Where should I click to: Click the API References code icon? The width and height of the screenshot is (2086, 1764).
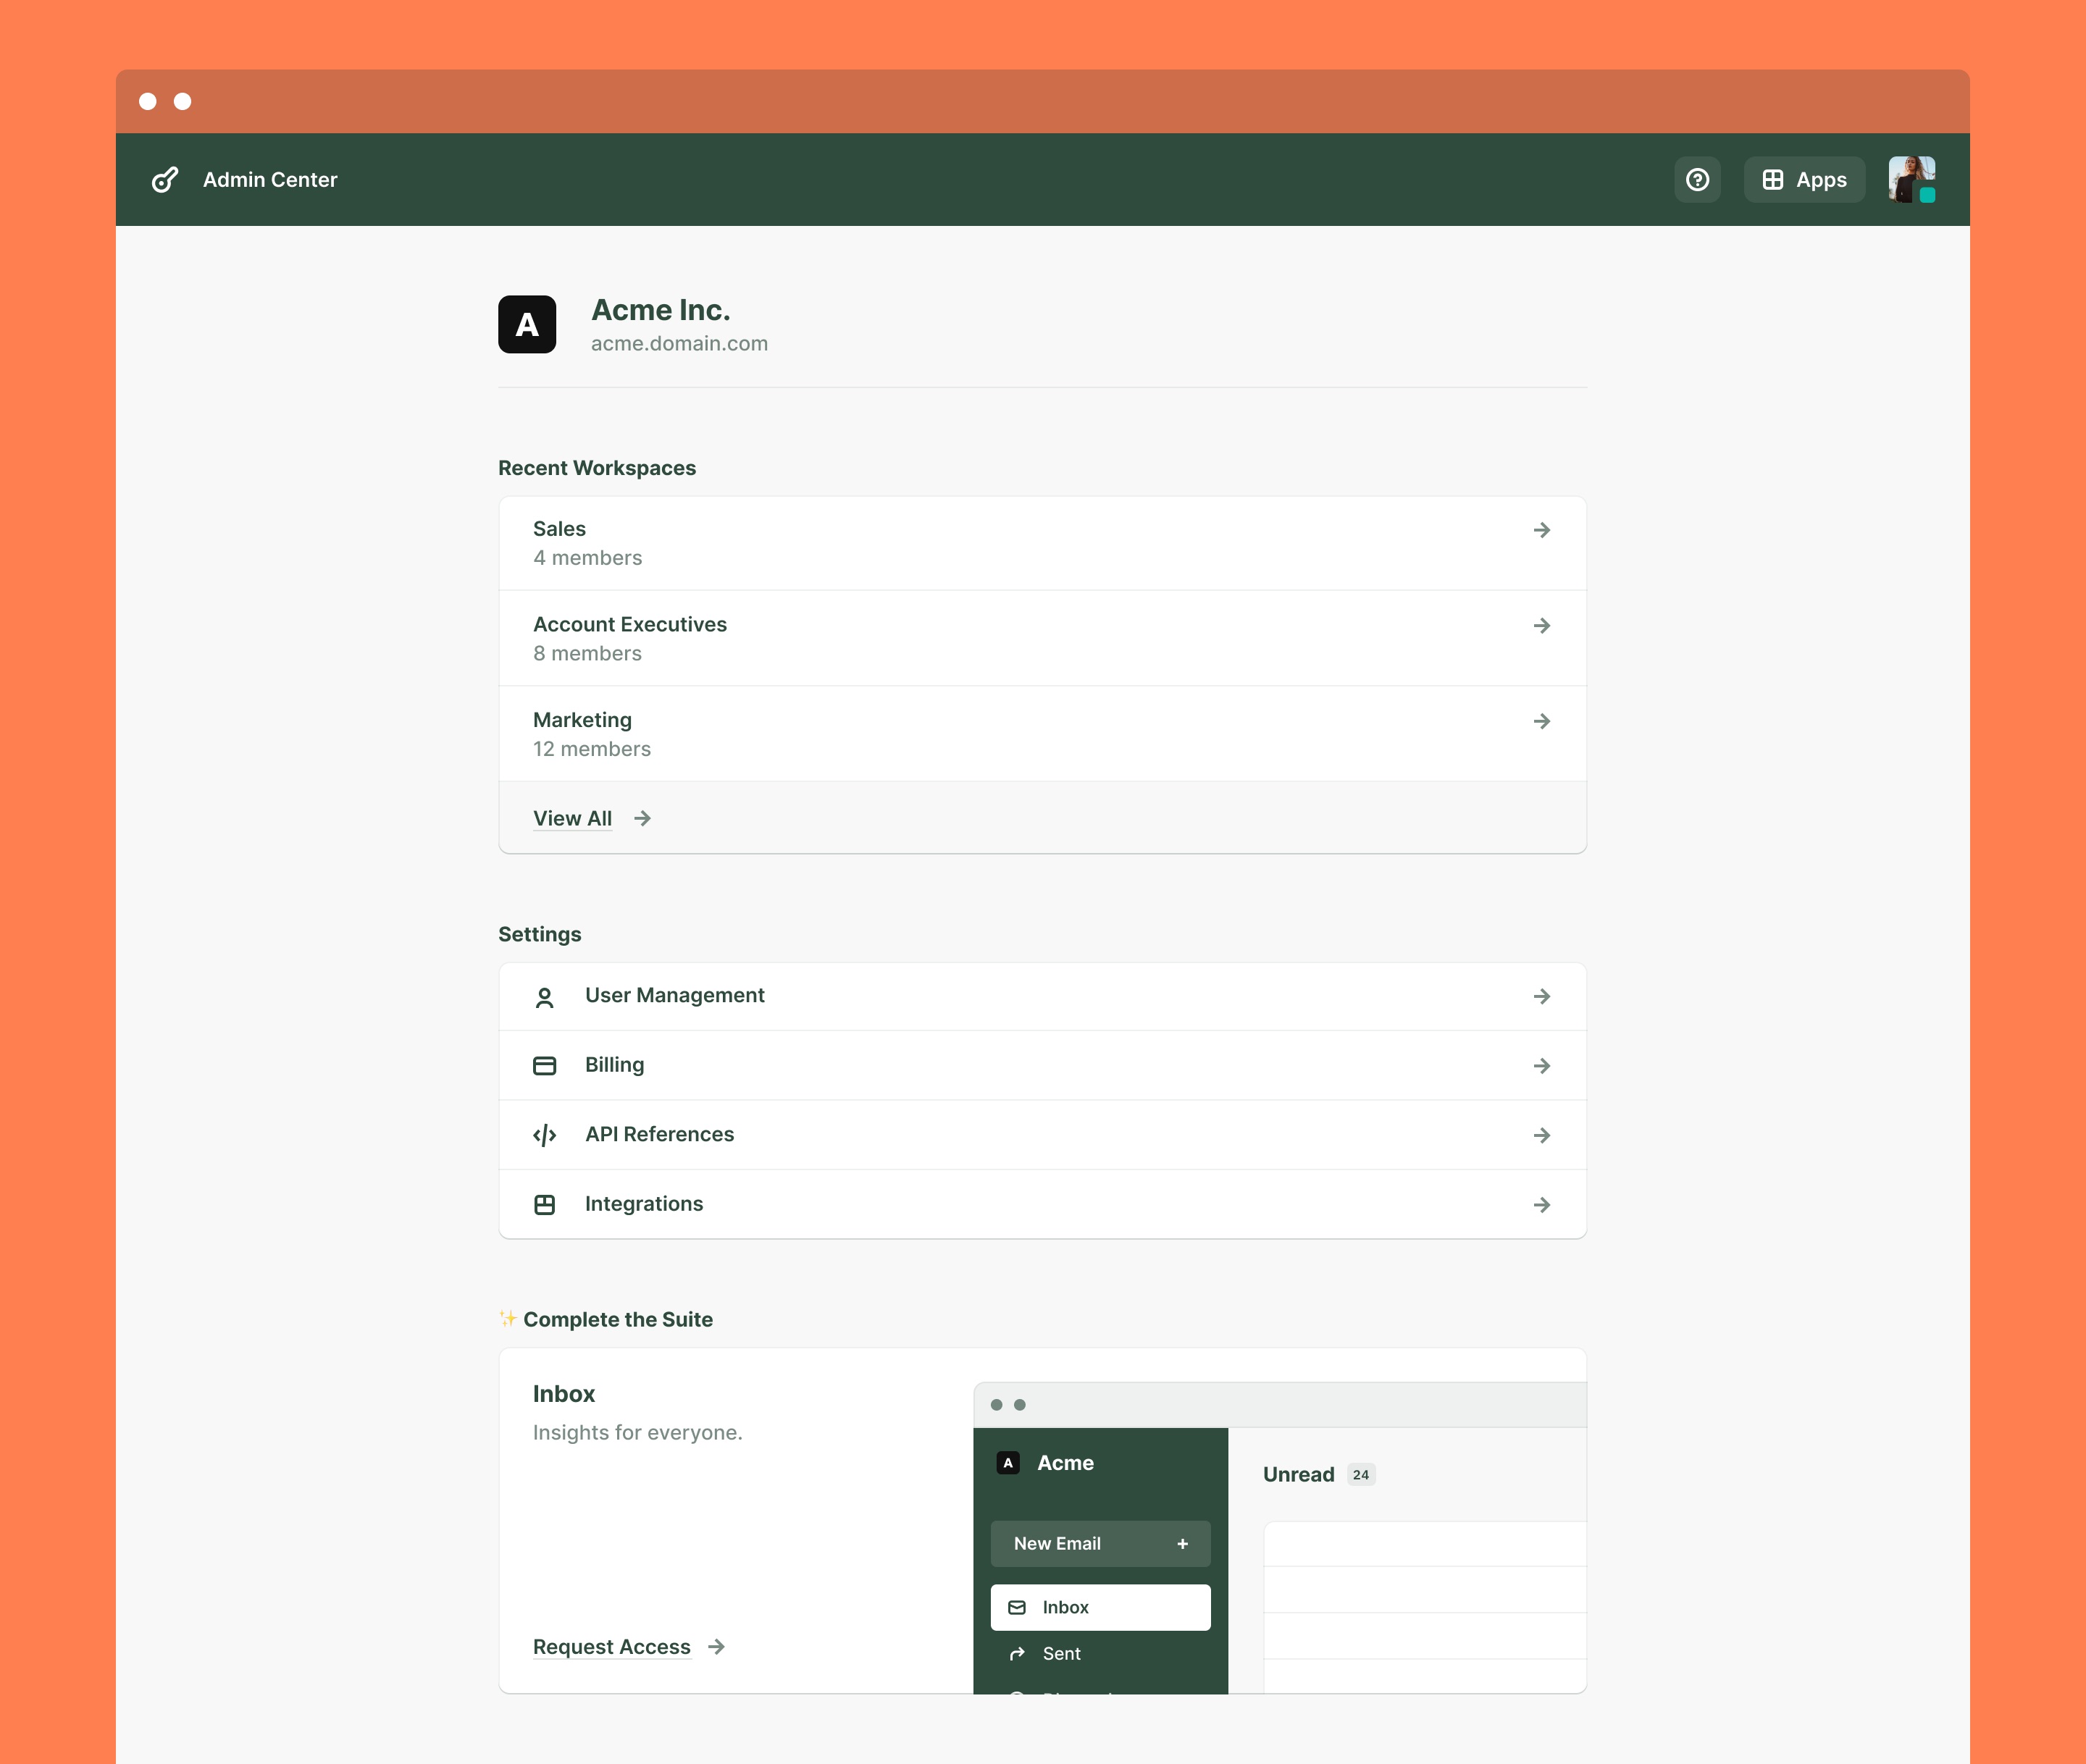point(544,1135)
